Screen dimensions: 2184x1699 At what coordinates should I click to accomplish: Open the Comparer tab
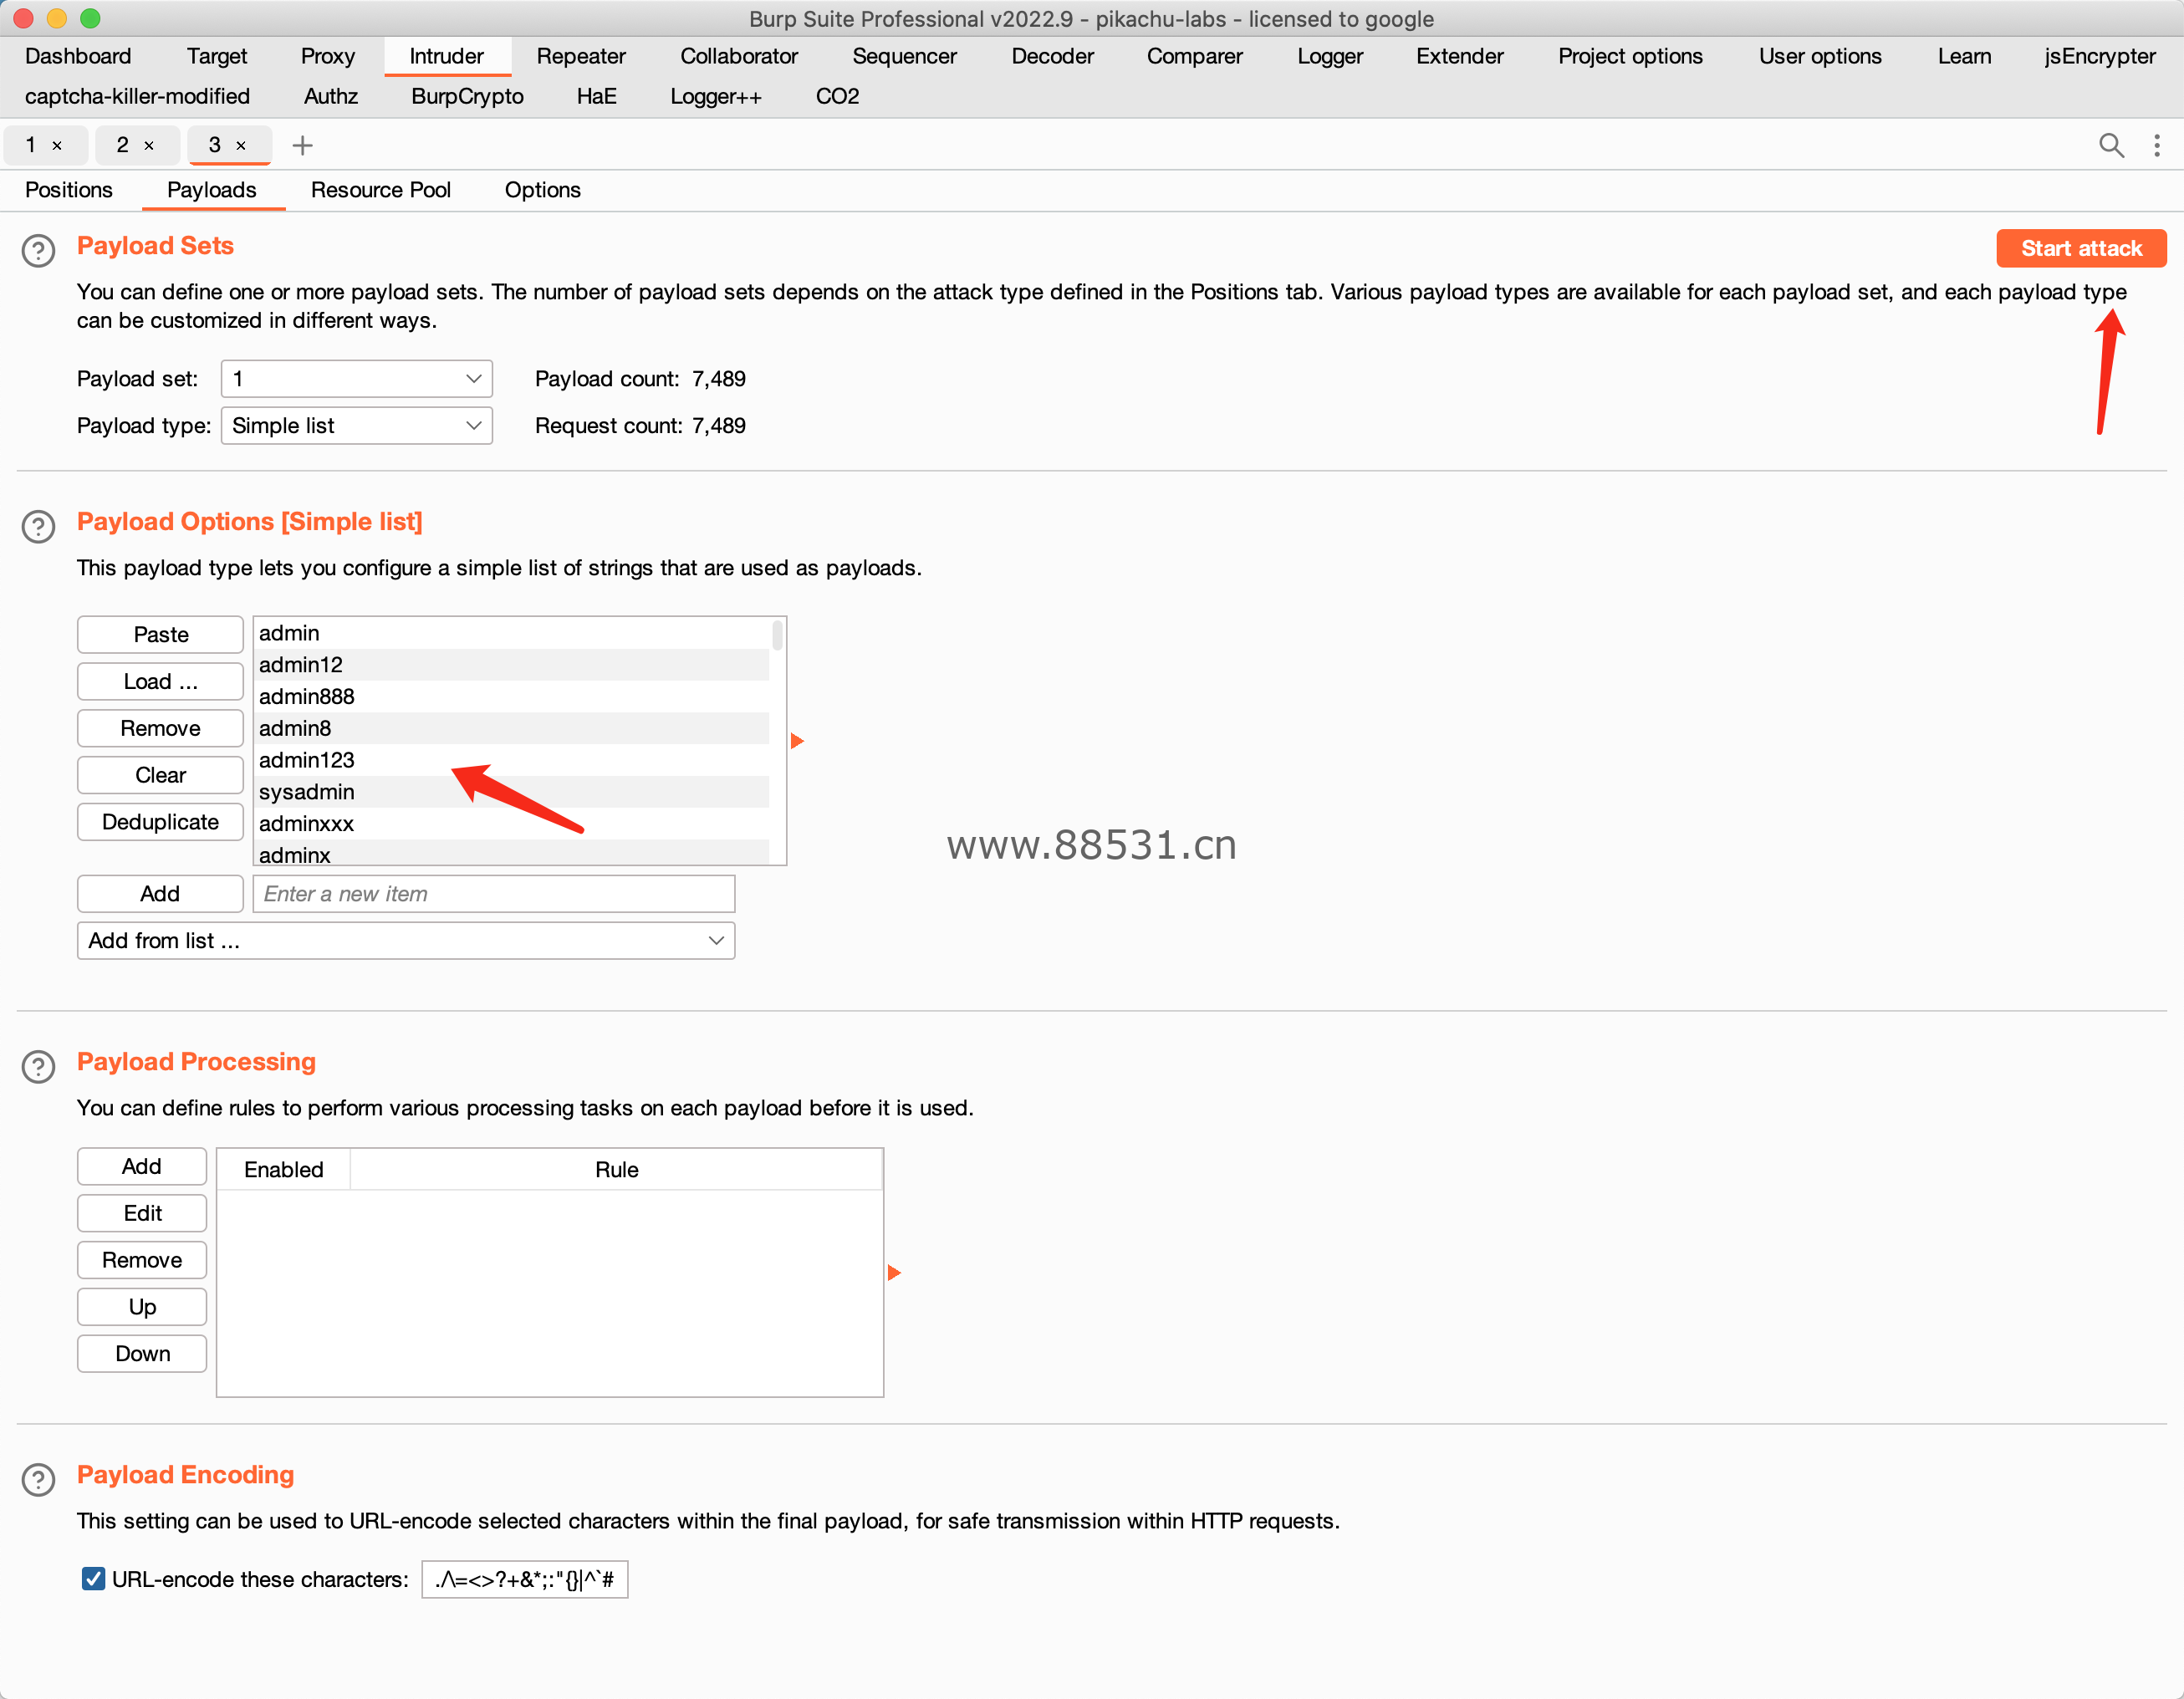pos(1194,56)
